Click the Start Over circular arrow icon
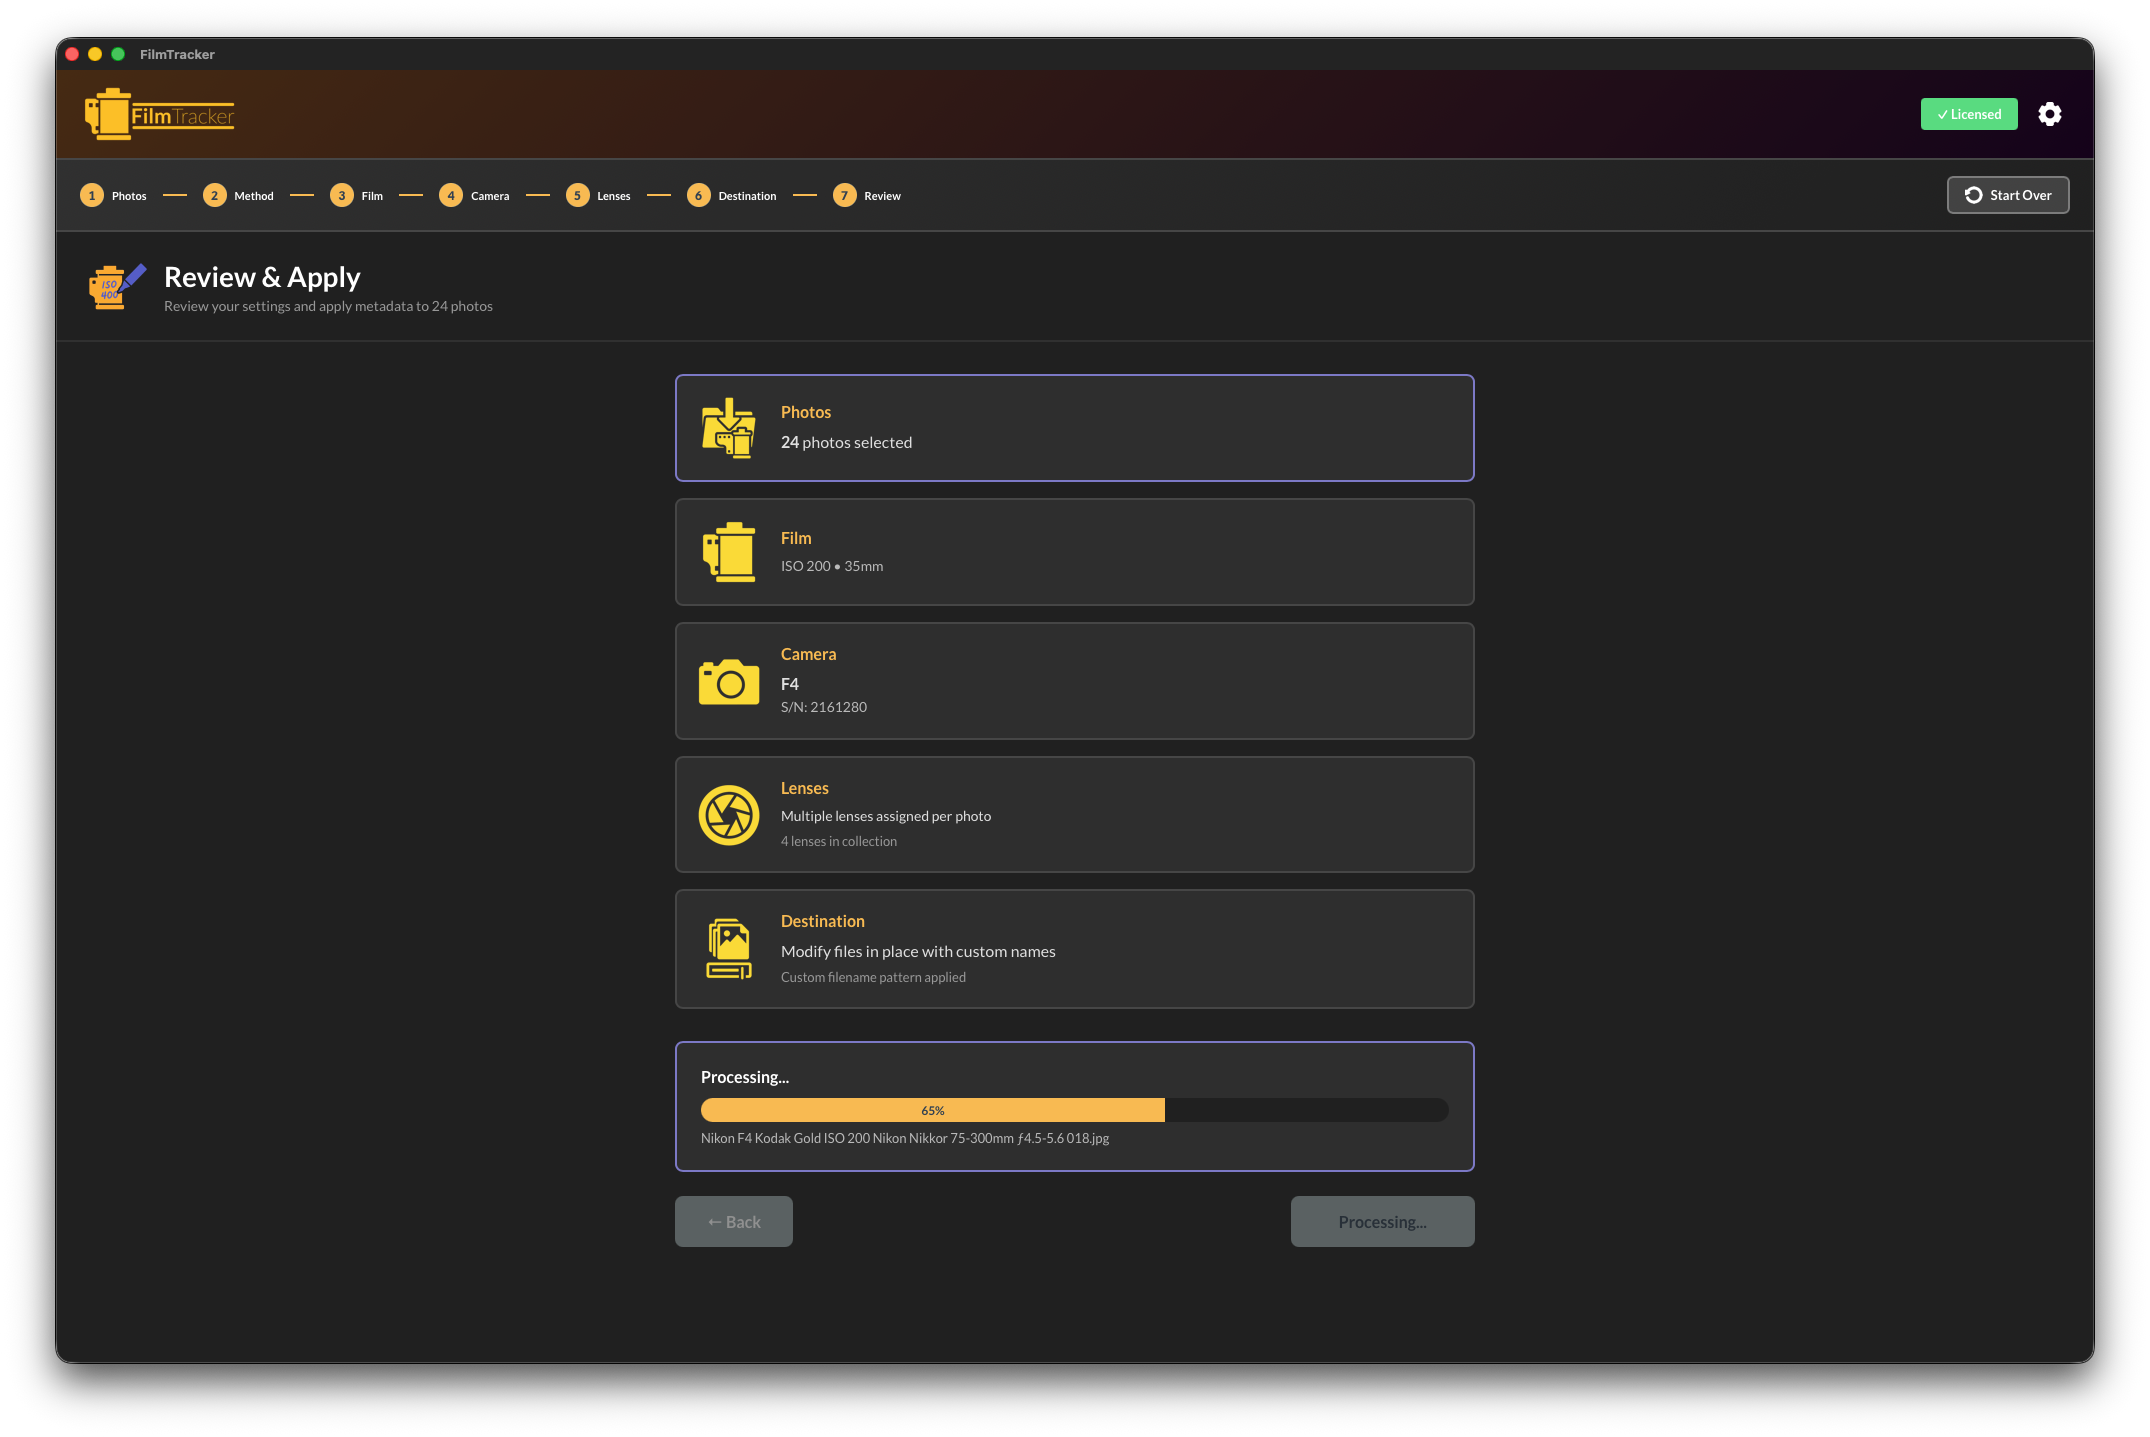 click(x=1973, y=195)
